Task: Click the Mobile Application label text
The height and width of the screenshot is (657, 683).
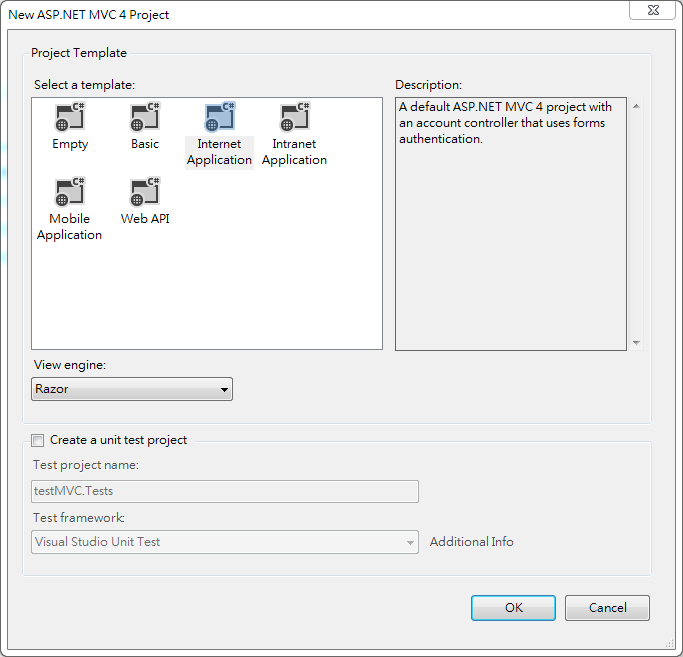Action: pos(69,227)
